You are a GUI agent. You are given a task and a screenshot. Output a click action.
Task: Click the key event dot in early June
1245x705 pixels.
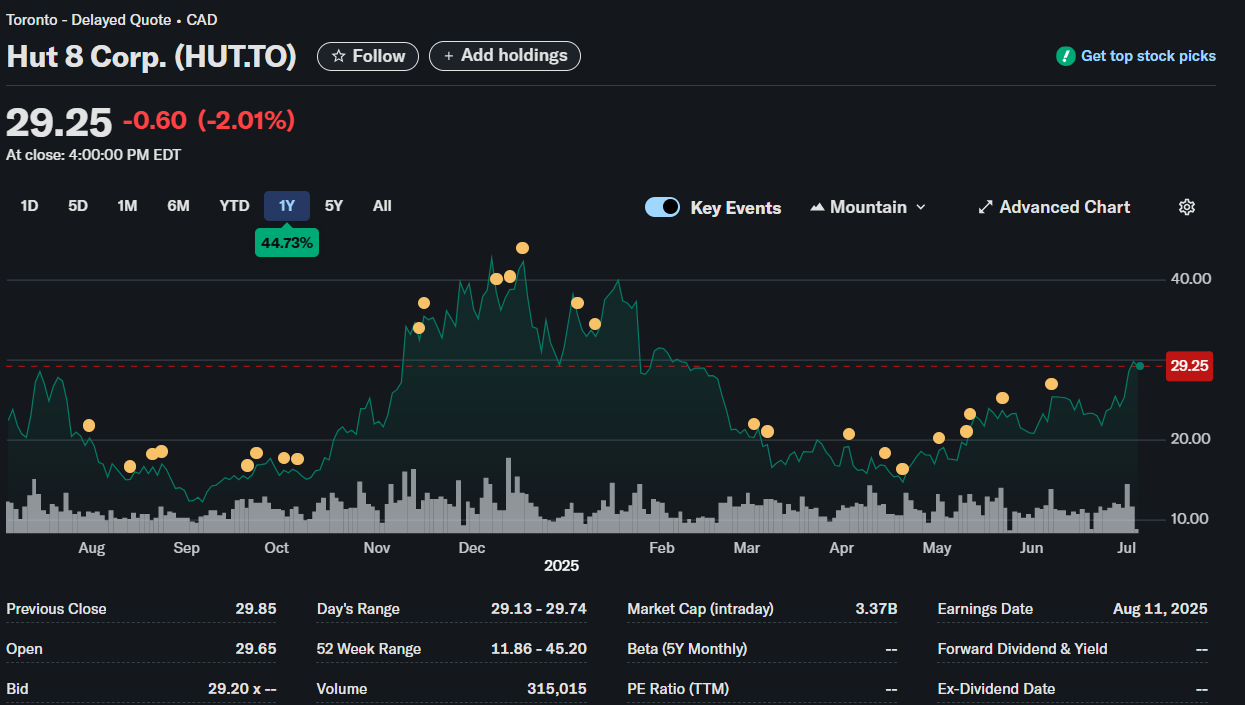(x=1051, y=384)
